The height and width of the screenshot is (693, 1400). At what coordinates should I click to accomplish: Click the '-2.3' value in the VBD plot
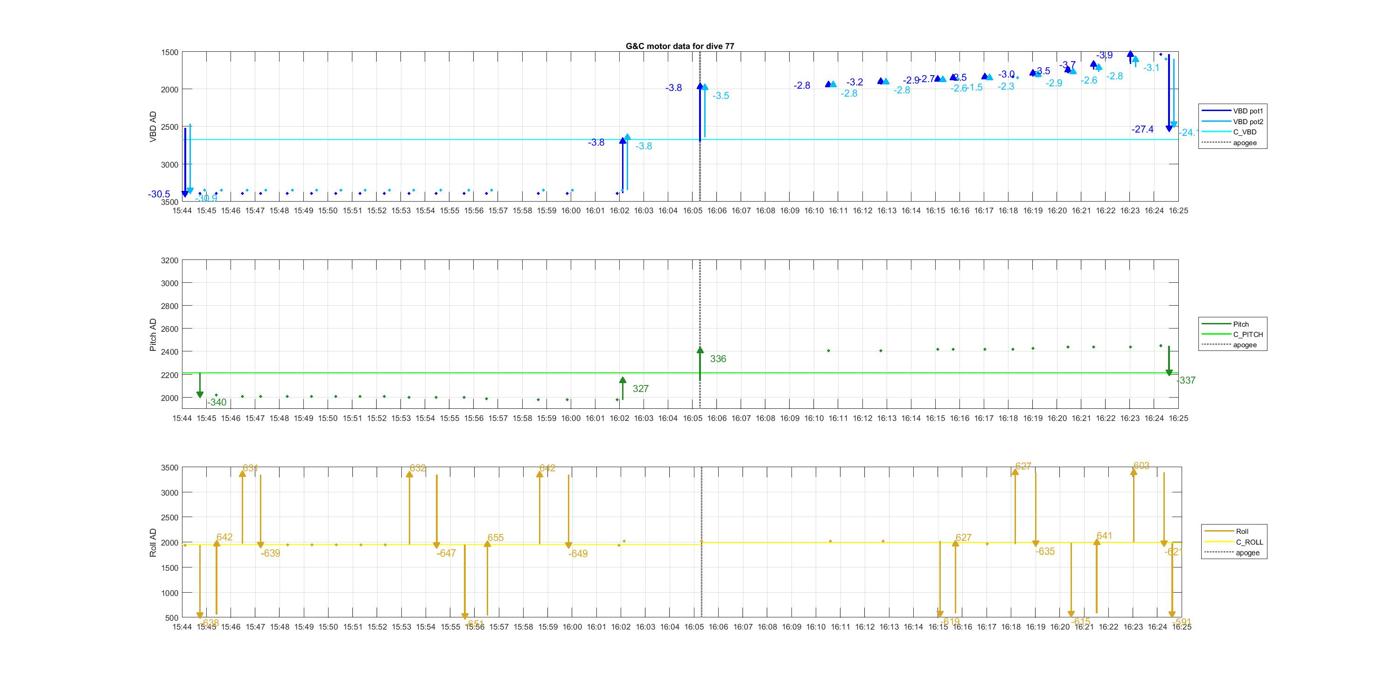tap(1006, 87)
